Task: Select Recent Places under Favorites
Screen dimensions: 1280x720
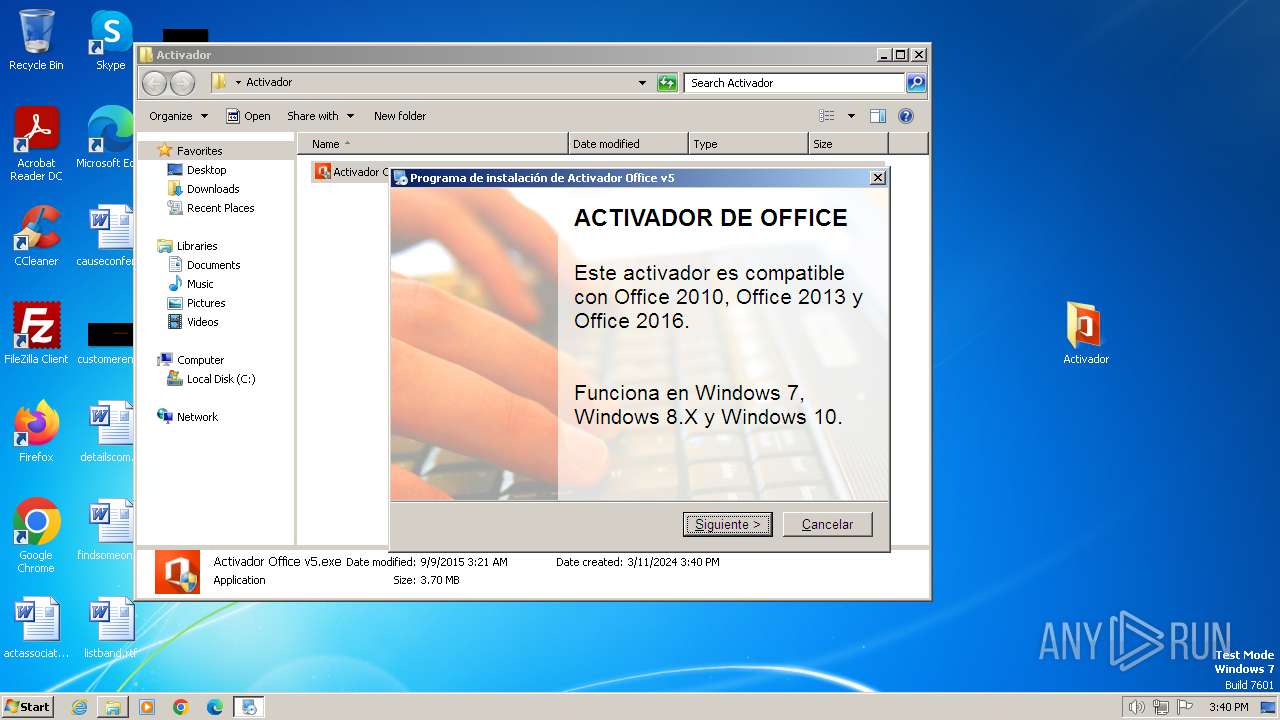Action: tap(220, 208)
